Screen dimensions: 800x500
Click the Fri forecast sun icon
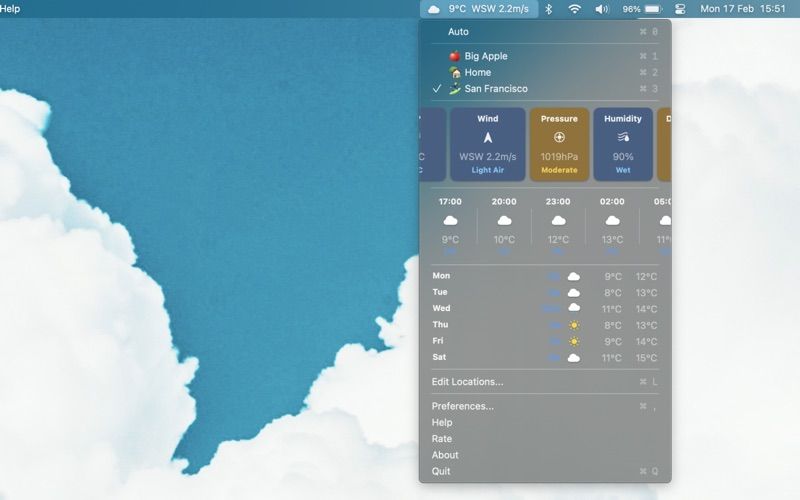[574, 341]
